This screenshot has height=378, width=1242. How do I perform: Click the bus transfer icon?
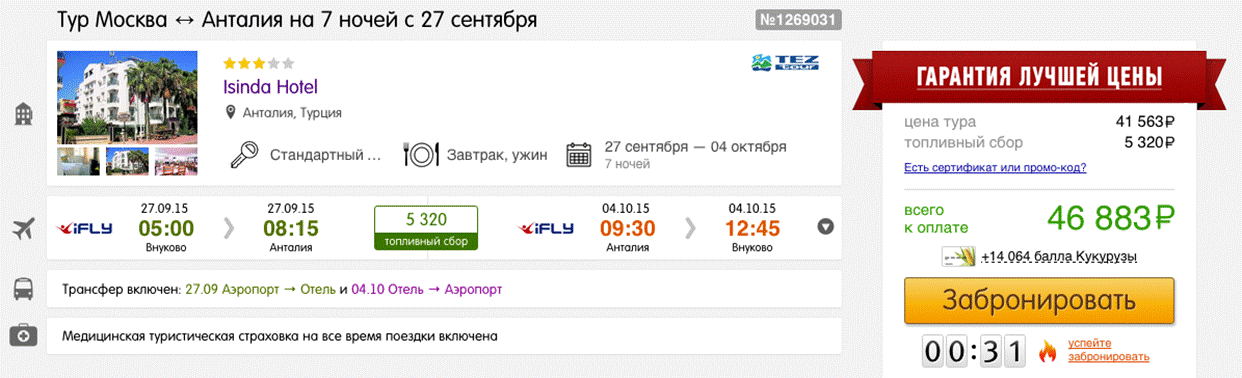click(x=23, y=290)
